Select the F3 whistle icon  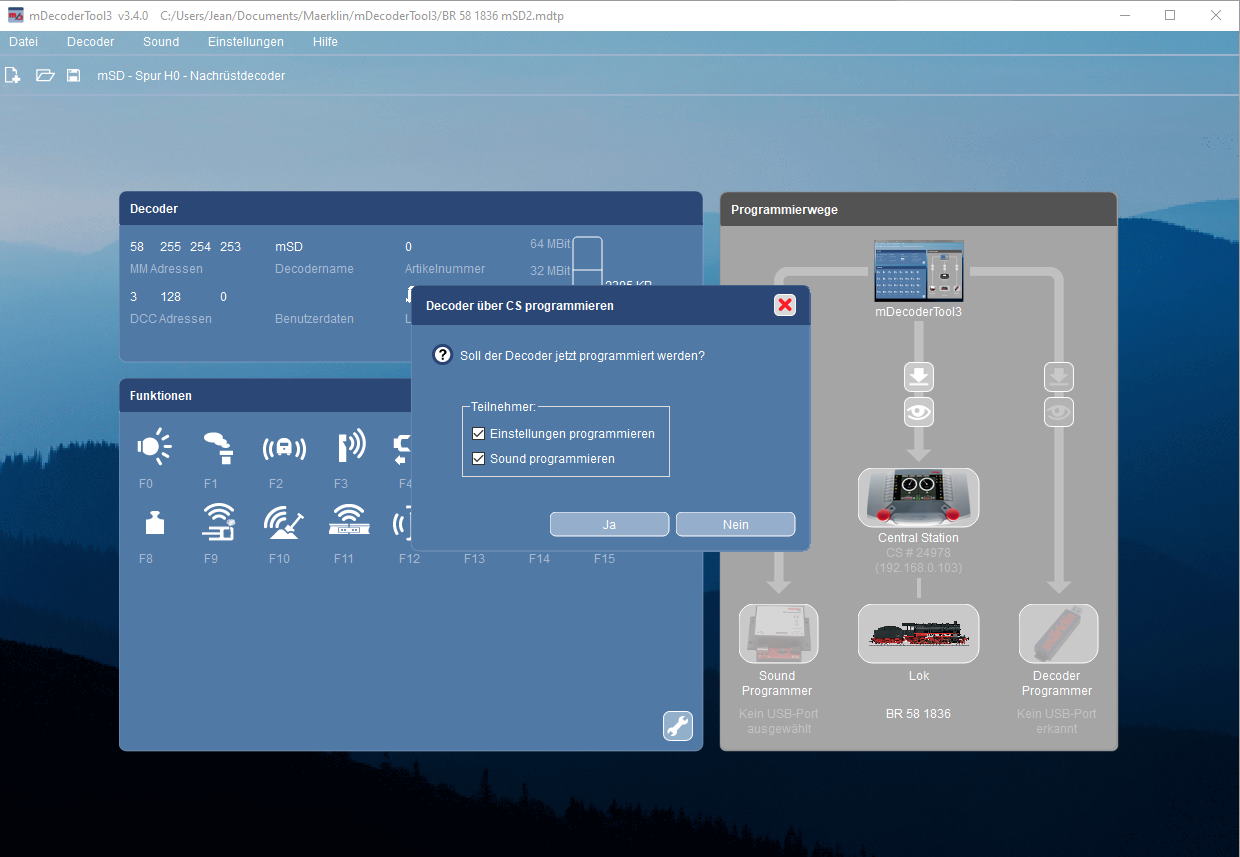click(x=350, y=446)
